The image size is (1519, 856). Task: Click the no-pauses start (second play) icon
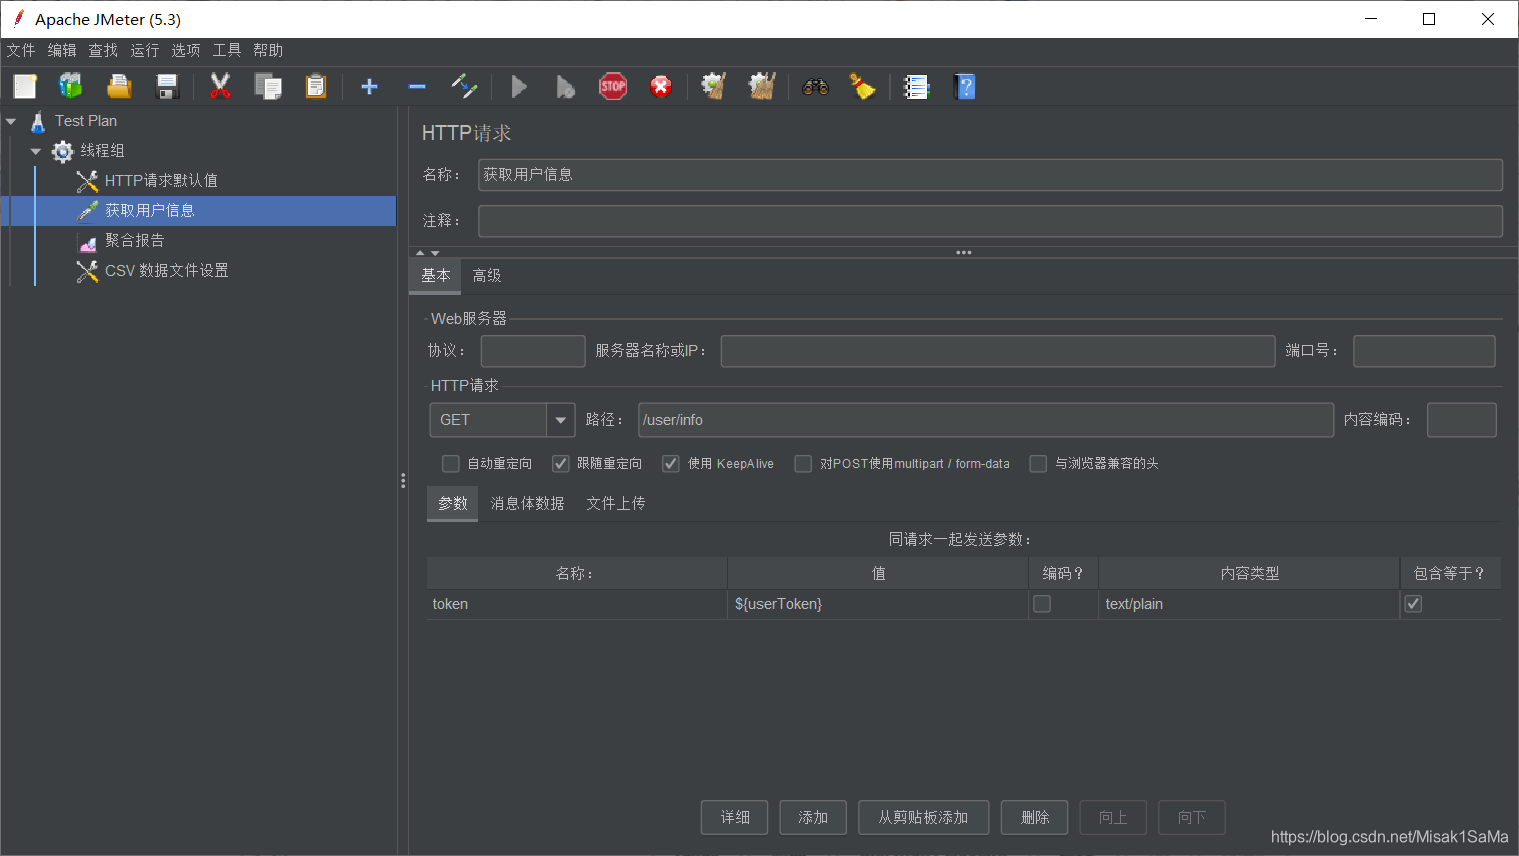565,86
